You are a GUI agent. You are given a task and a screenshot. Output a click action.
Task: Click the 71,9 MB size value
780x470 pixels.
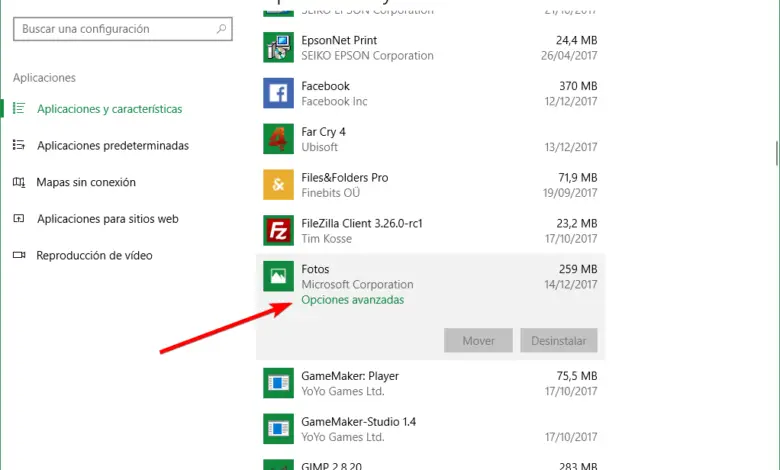[578, 178]
